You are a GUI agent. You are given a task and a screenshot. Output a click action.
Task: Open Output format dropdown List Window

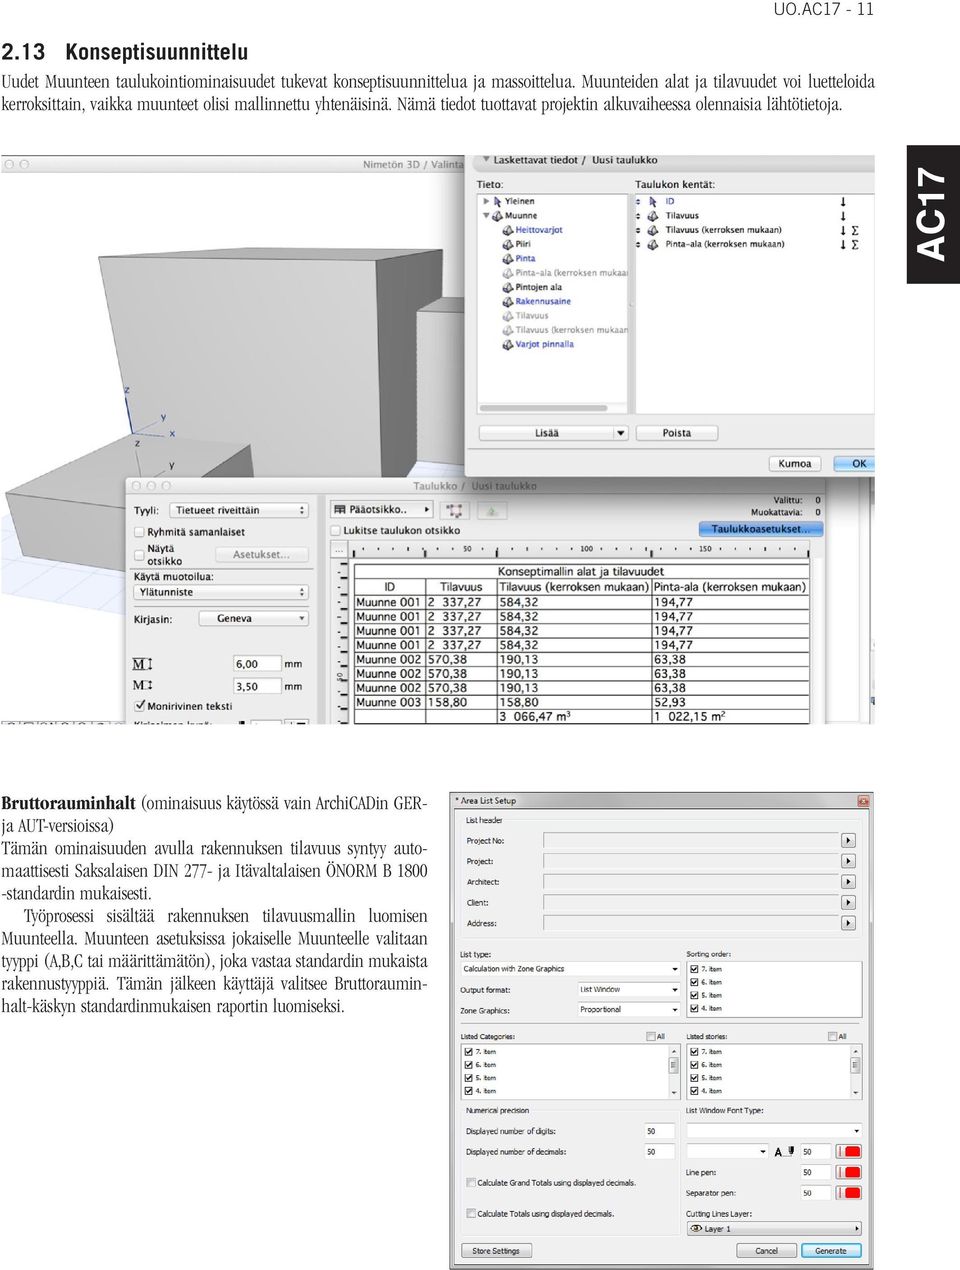[x=629, y=990]
